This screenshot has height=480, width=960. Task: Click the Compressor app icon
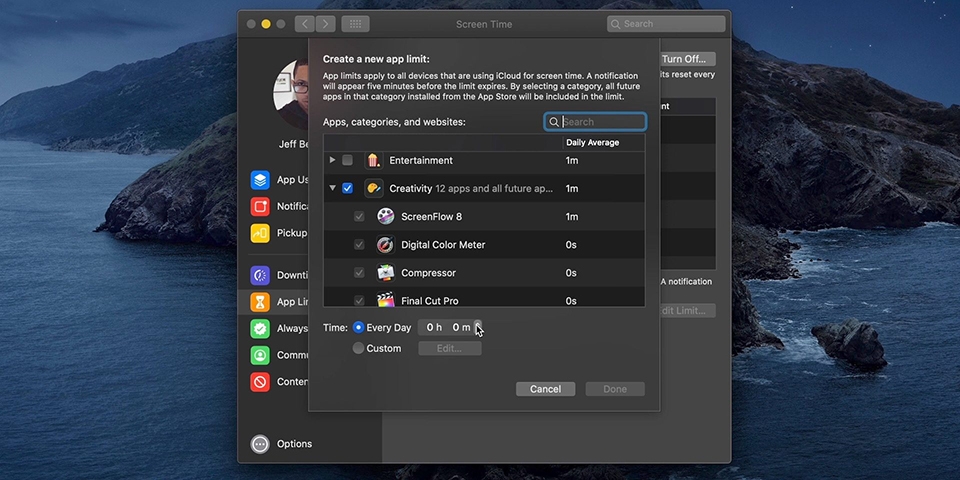(x=385, y=272)
